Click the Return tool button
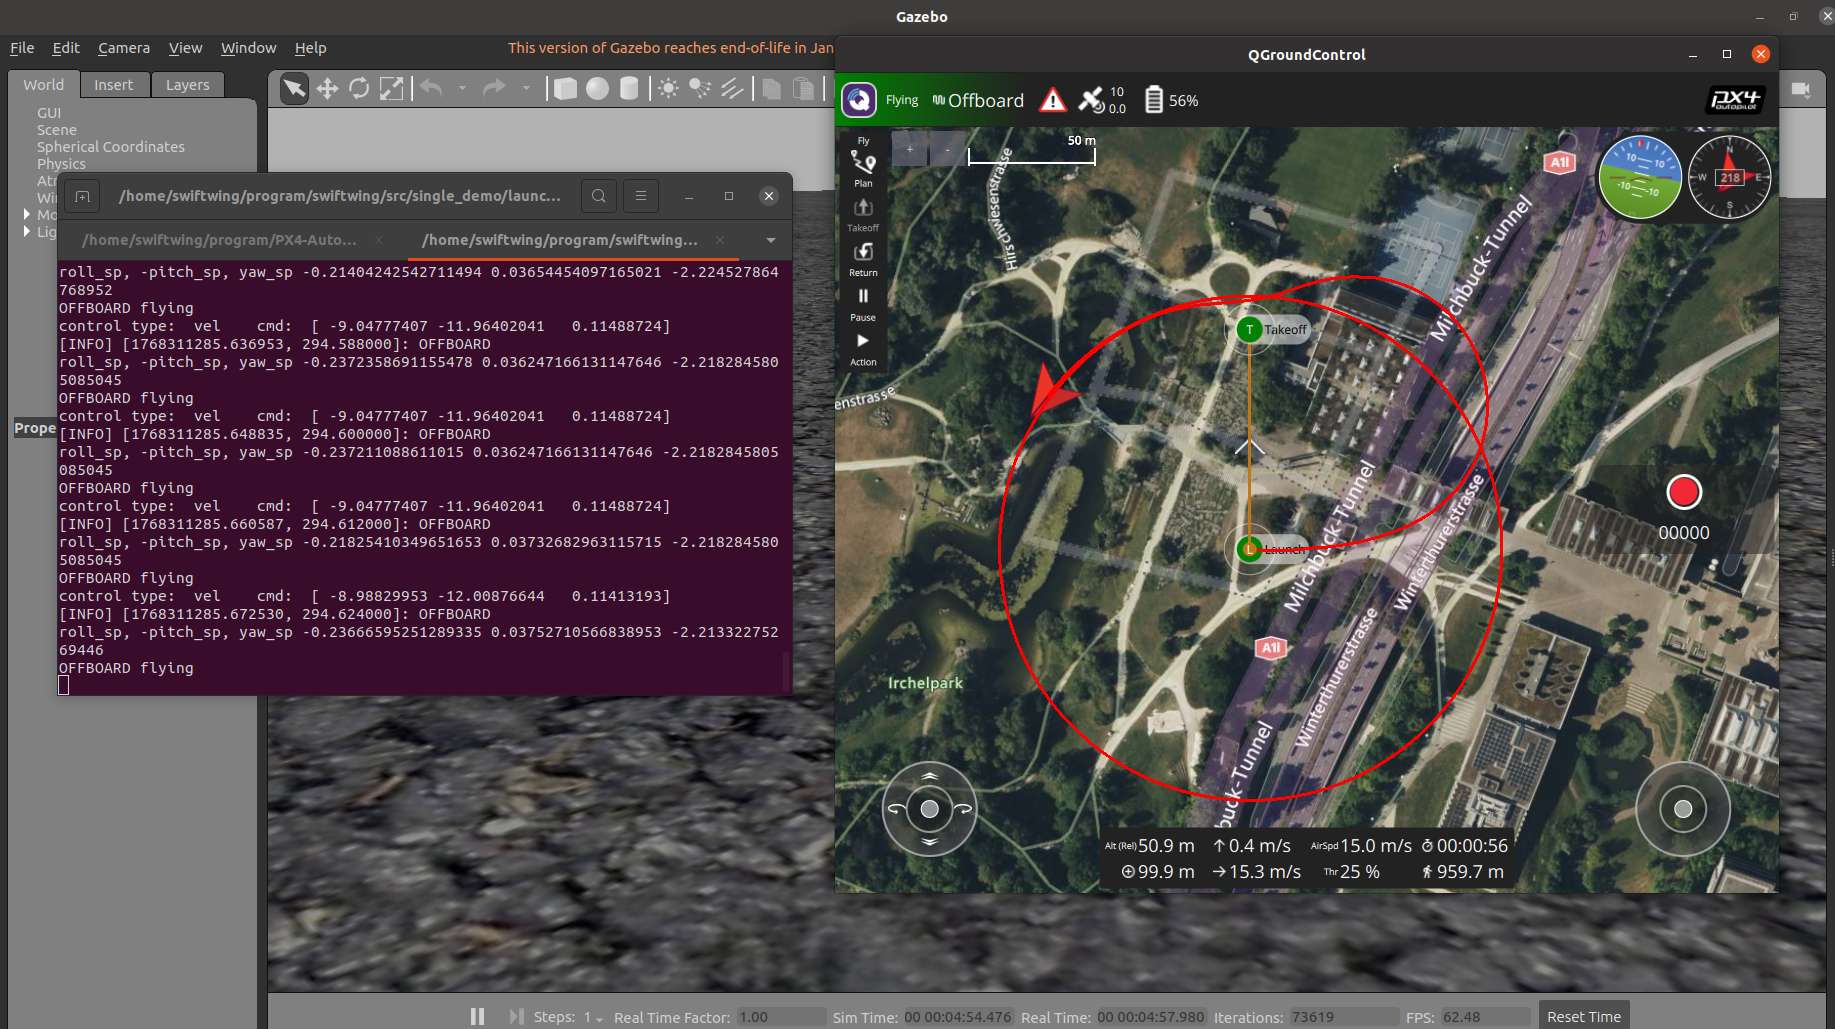This screenshot has width=1835, height=1029. tap(863, 258)
